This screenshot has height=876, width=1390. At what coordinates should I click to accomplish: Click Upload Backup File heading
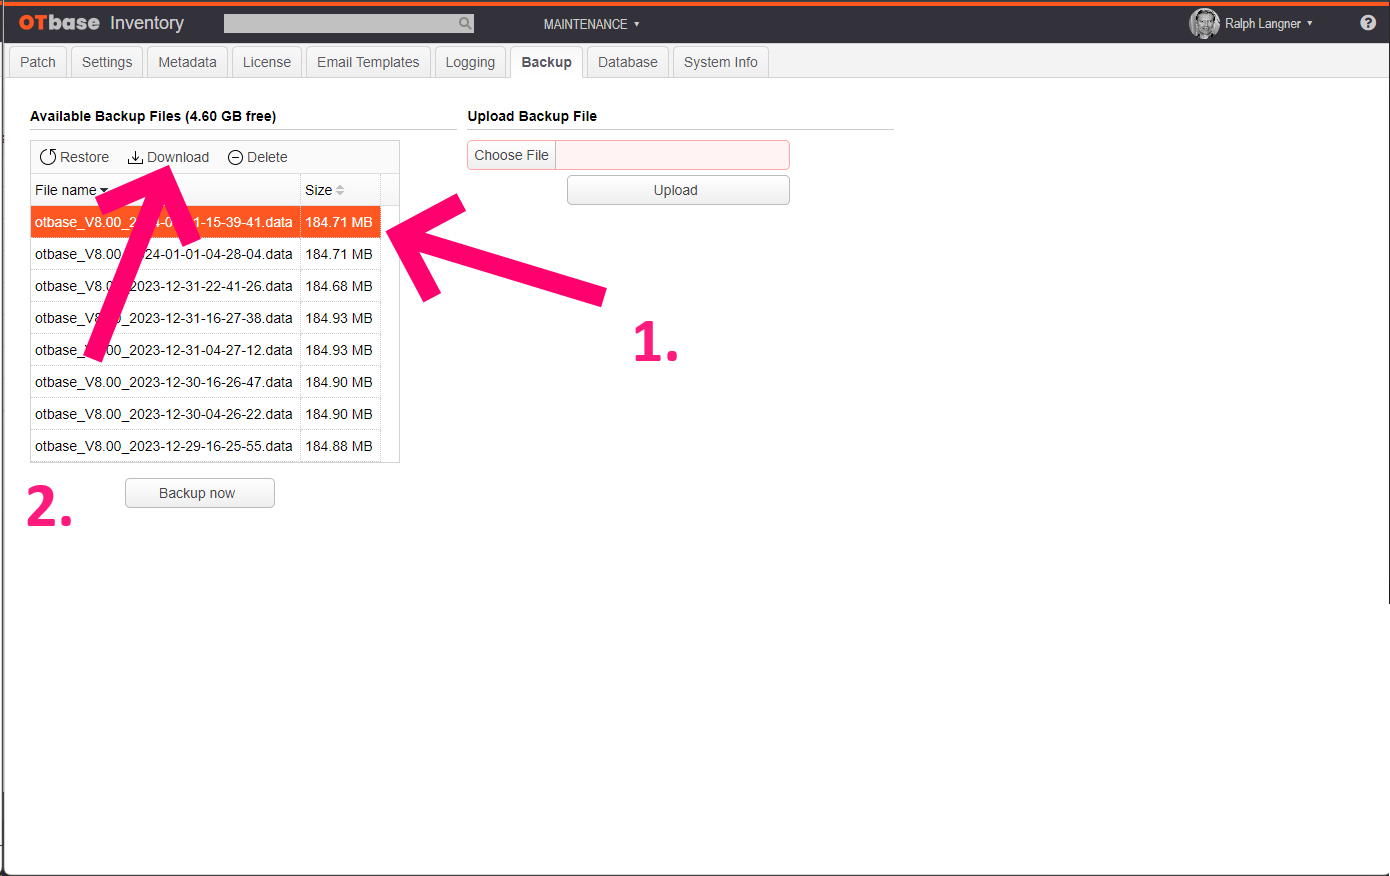pyautogui.click(x=532, y=116)
